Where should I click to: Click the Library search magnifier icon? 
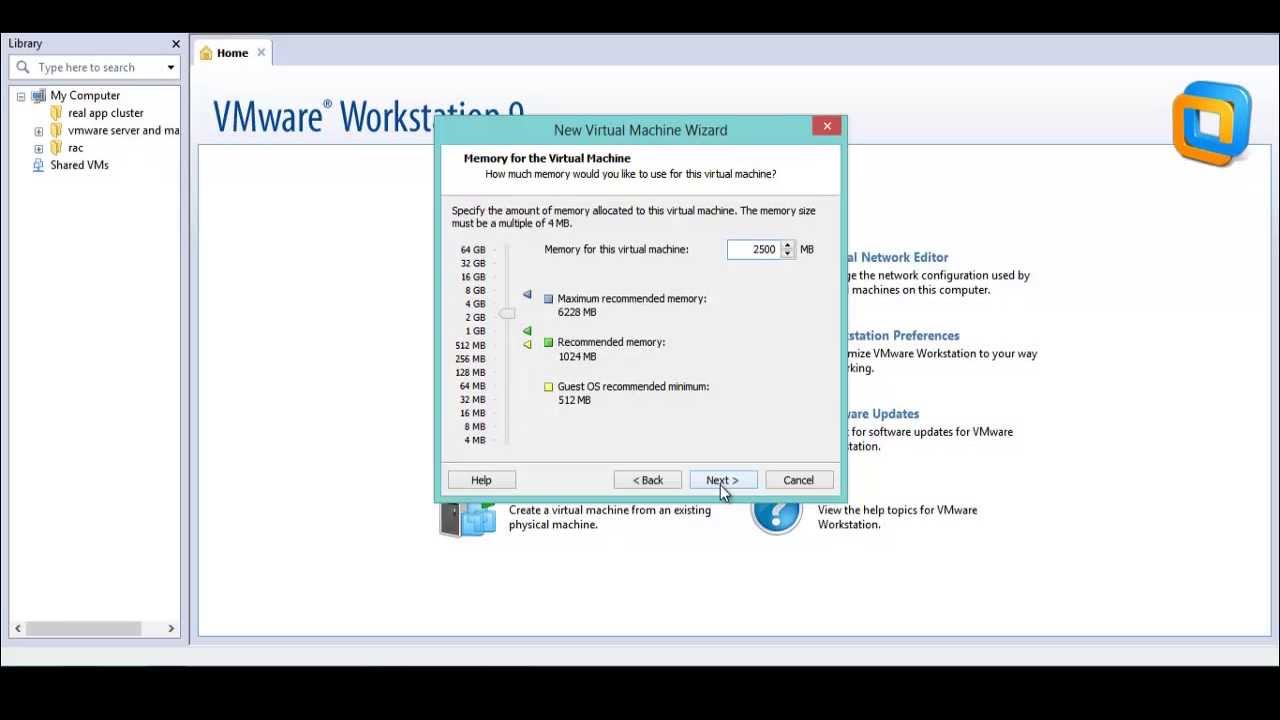23,67
